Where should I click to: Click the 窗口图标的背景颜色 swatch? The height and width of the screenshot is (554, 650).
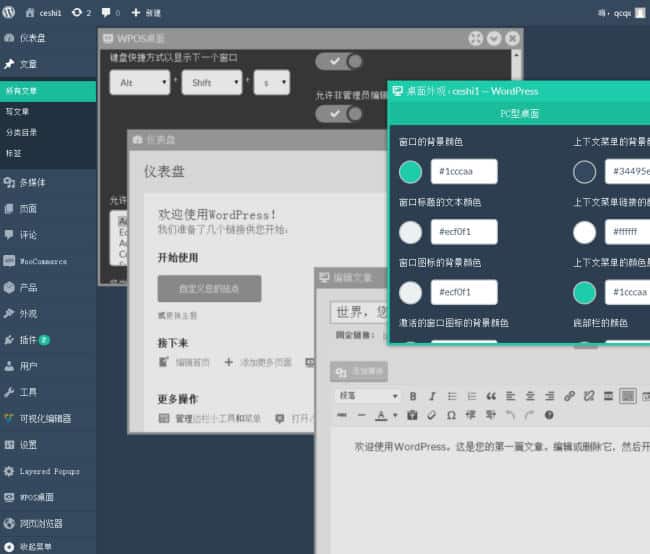point(410,292)
